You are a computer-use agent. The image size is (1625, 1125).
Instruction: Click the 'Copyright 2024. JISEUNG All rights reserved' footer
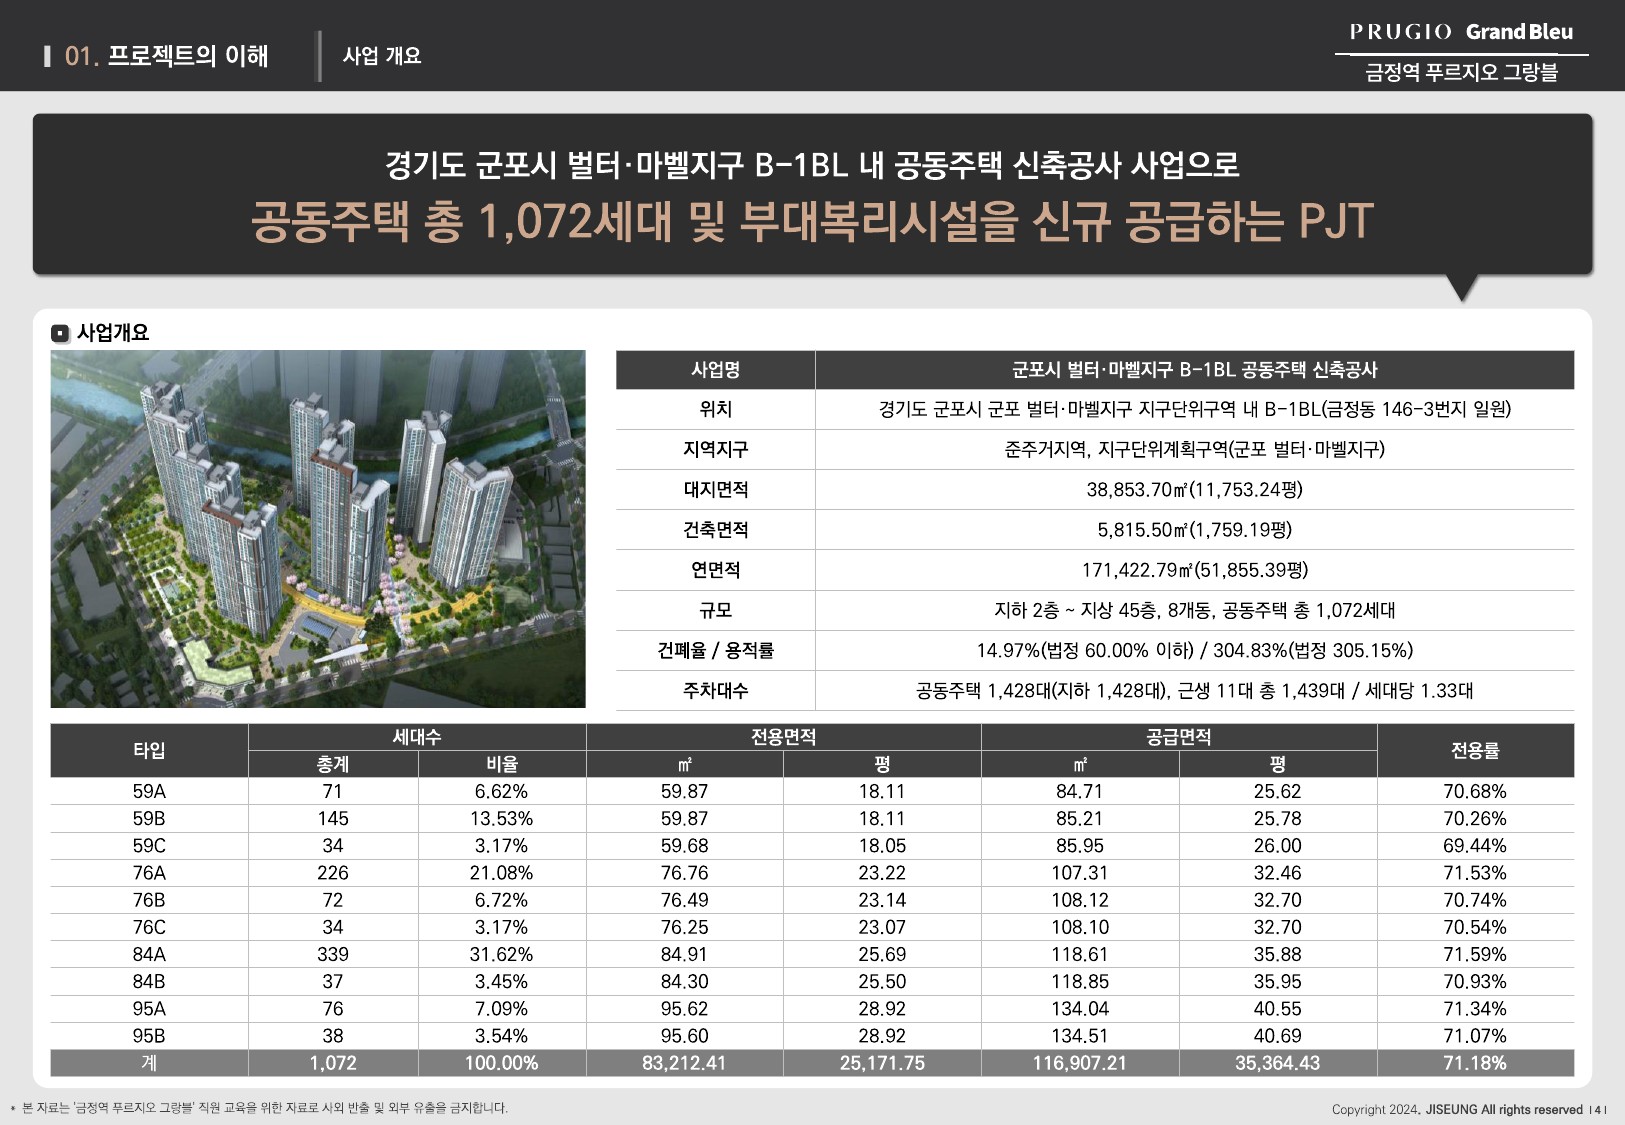coord(1457,1110)
